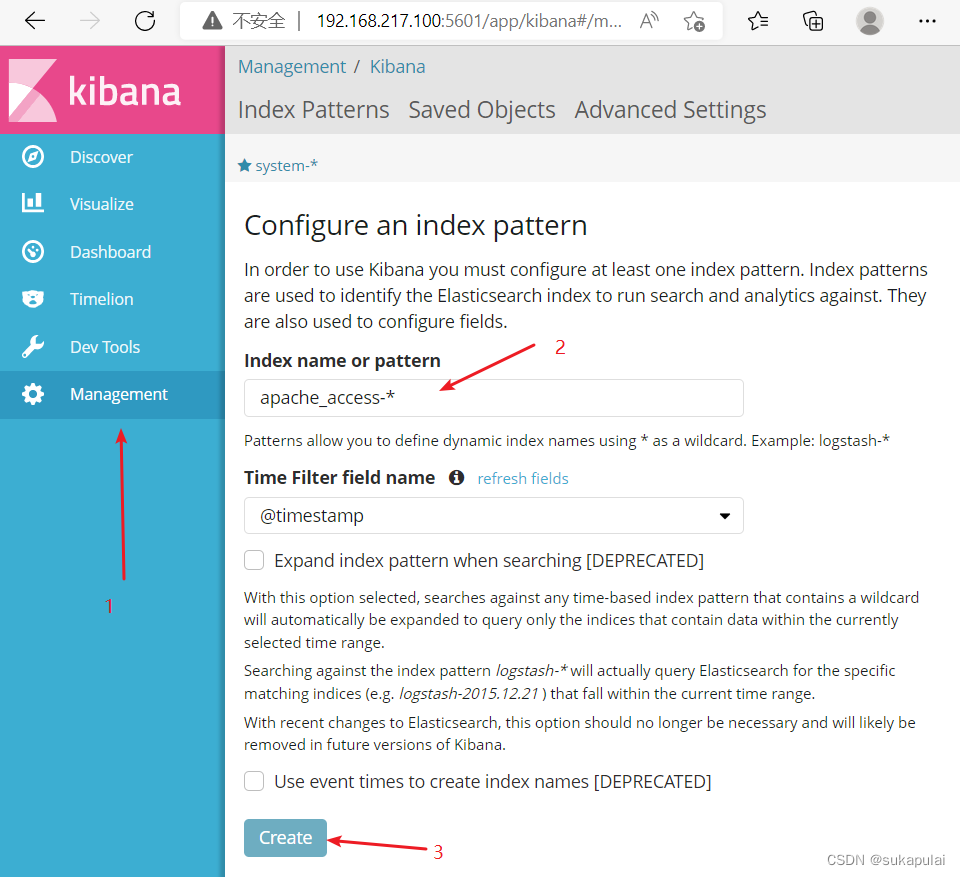
Task: Click the Management breadcrumb link
Action: pos(292,67)
